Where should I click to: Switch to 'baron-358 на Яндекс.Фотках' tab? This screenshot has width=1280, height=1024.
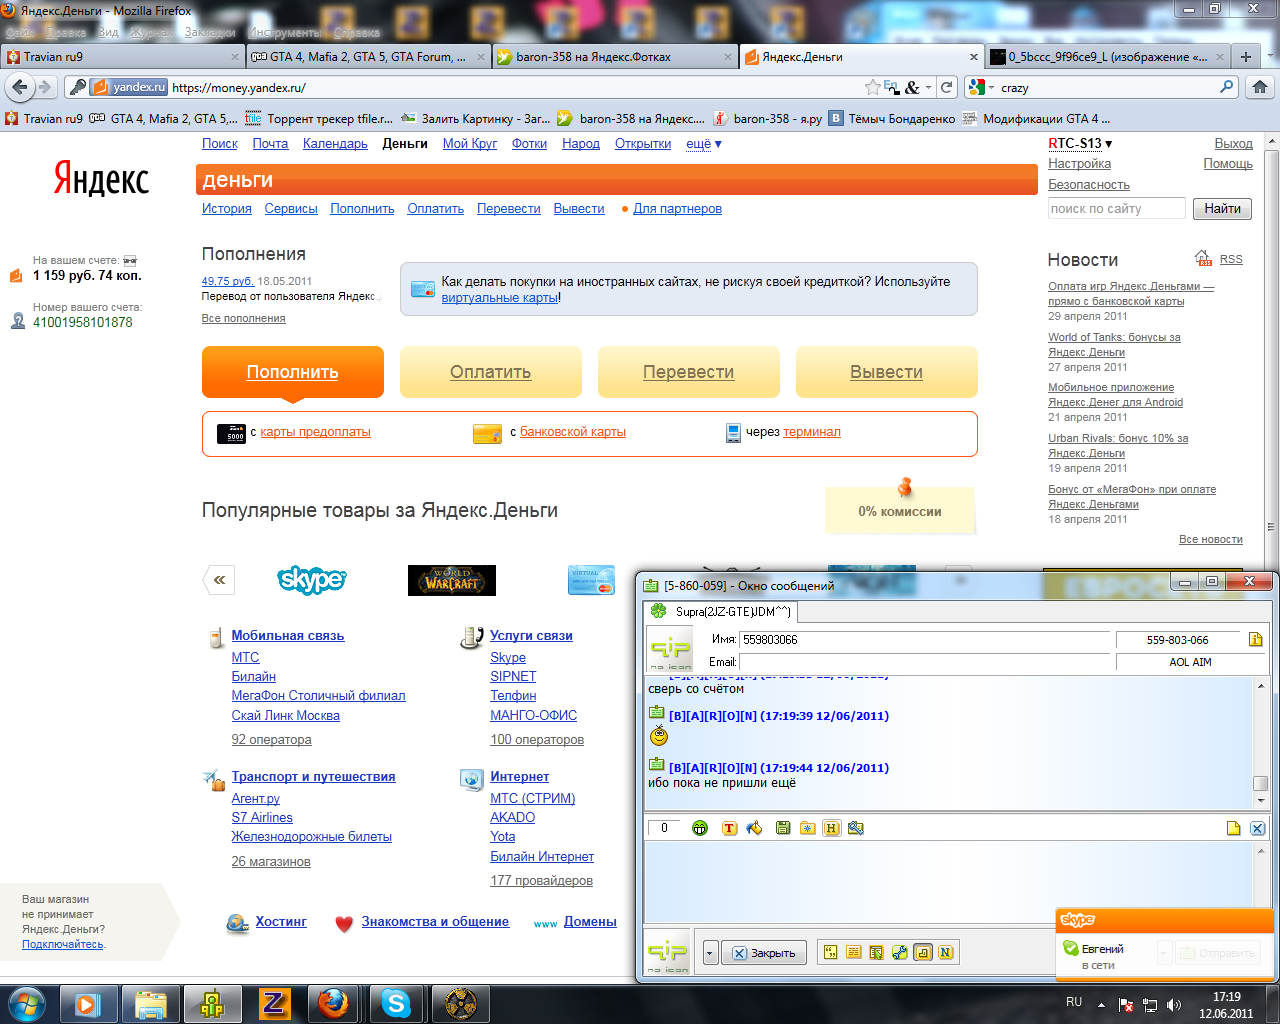point(615,57)
